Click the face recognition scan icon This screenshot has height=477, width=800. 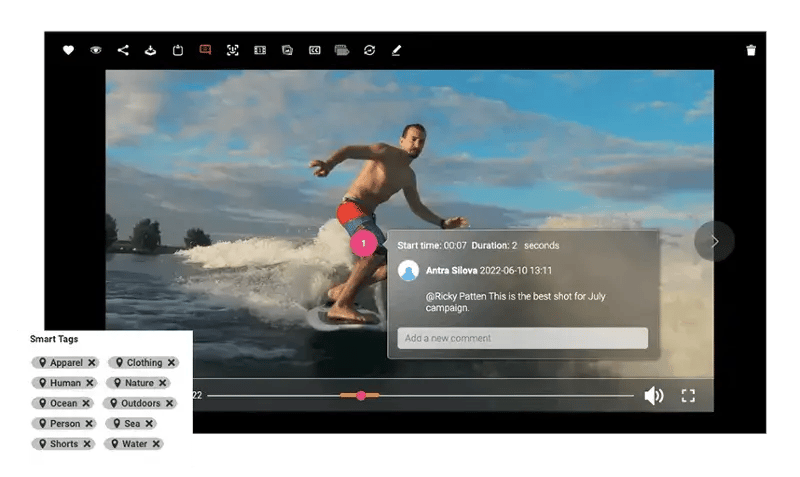232,50
